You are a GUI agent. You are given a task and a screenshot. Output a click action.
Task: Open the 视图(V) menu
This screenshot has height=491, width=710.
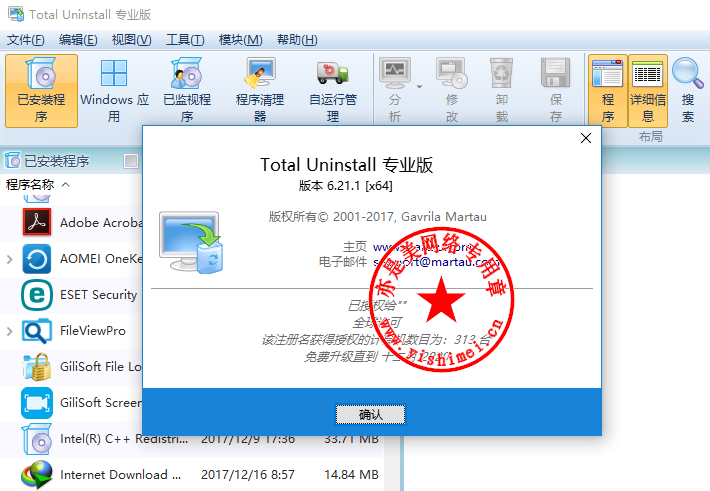click(132, 40)
